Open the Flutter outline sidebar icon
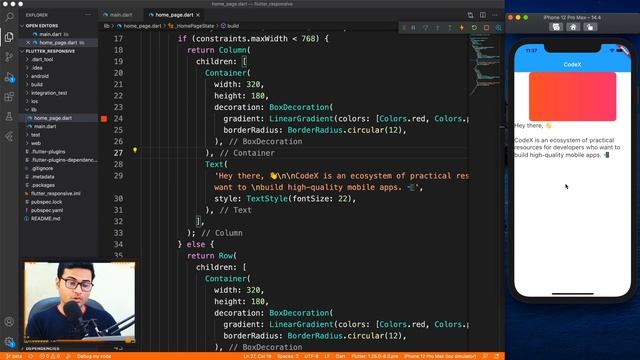The width and height of the screenshot is (640, 360). tap(9, 136)
